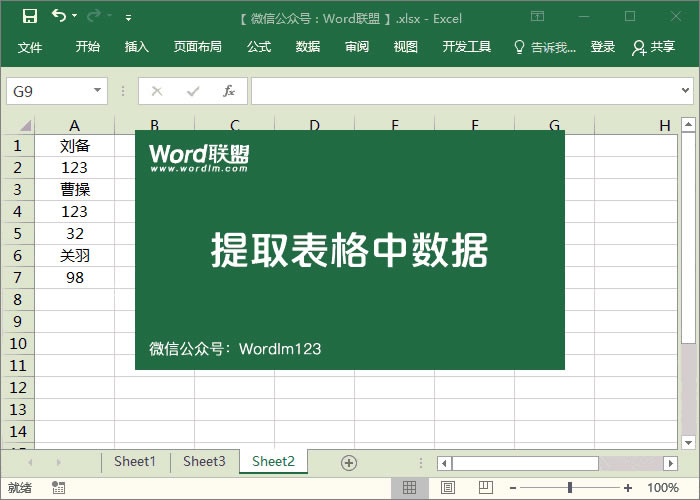Click horizontal scrollbar right arrow
The width and height of the screenshot is (700, 500).
tap(670, 463)
